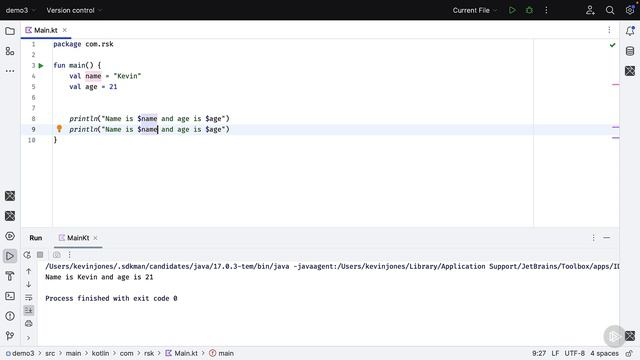Open the Version control dropdown
The width and height of the screenshot is (640, 360).
(x=74, y=10)
